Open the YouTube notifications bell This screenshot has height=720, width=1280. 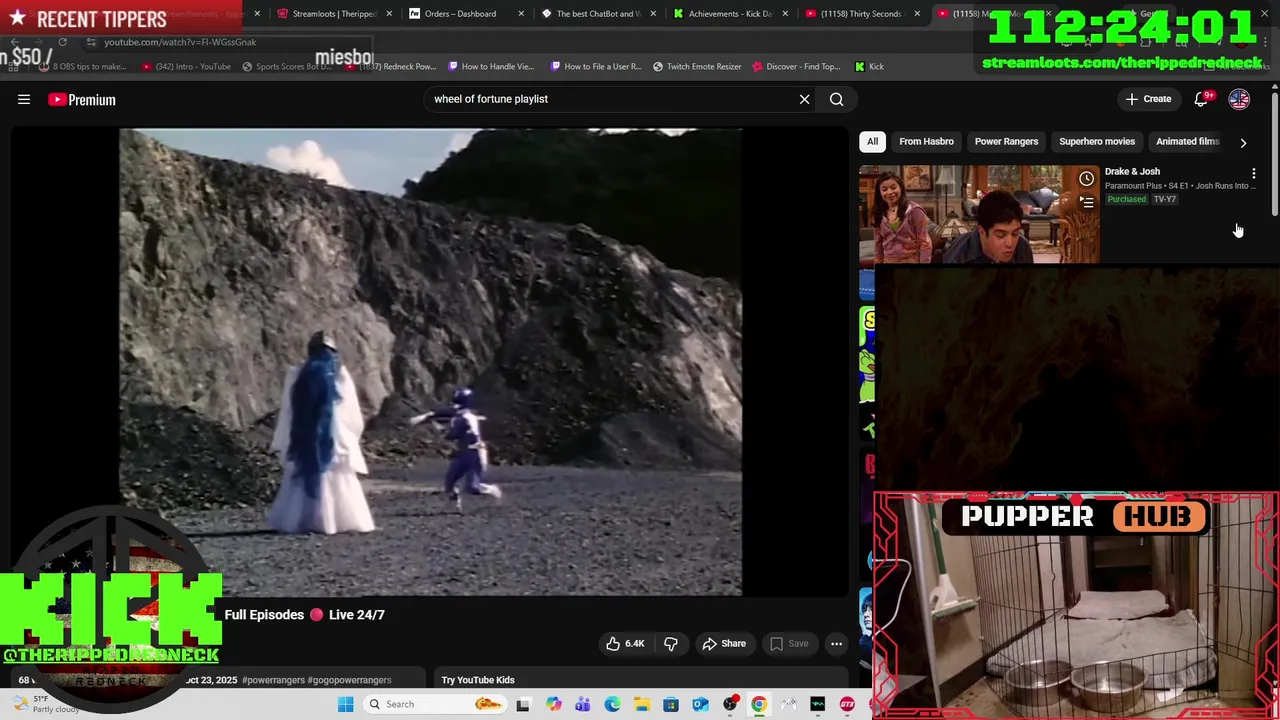tap(1202, 99)
